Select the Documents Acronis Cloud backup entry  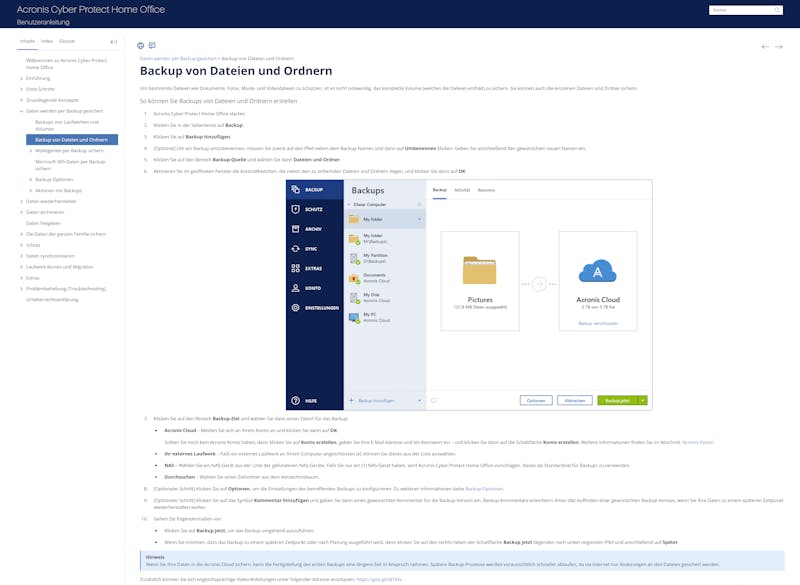[x=385, y=278]
